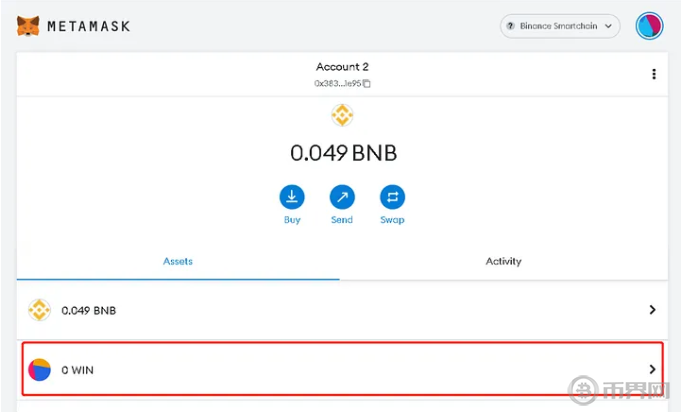Open the Binance Smartchain network dropdown
The height and width of the screenshot is (418, 681).
point(560,26)
